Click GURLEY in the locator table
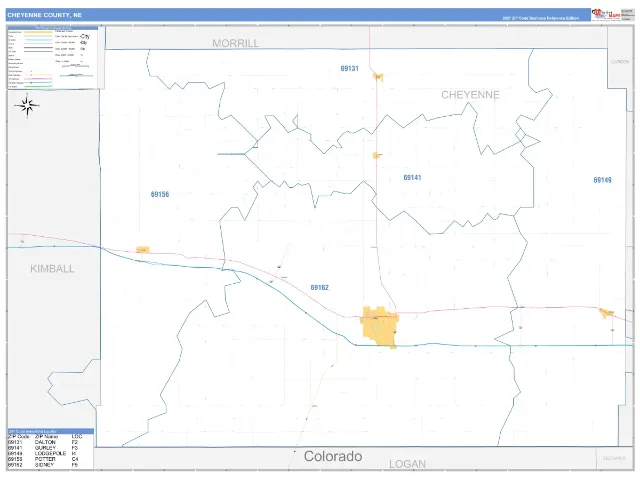Screen dimensions: 640x480 (45, 448)
